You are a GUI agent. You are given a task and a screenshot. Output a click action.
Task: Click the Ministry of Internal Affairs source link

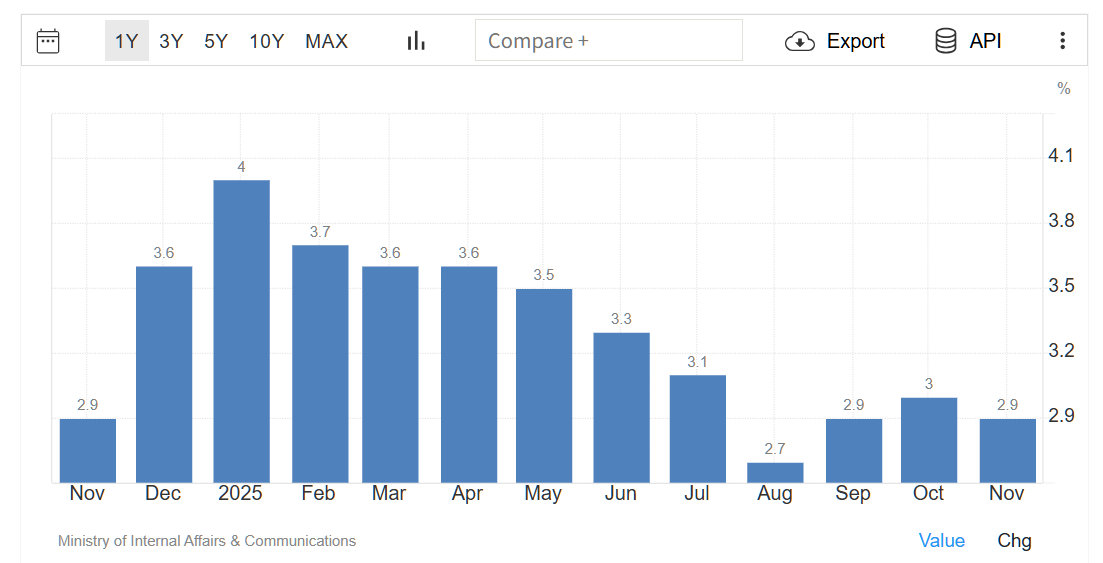pos(207,541)
